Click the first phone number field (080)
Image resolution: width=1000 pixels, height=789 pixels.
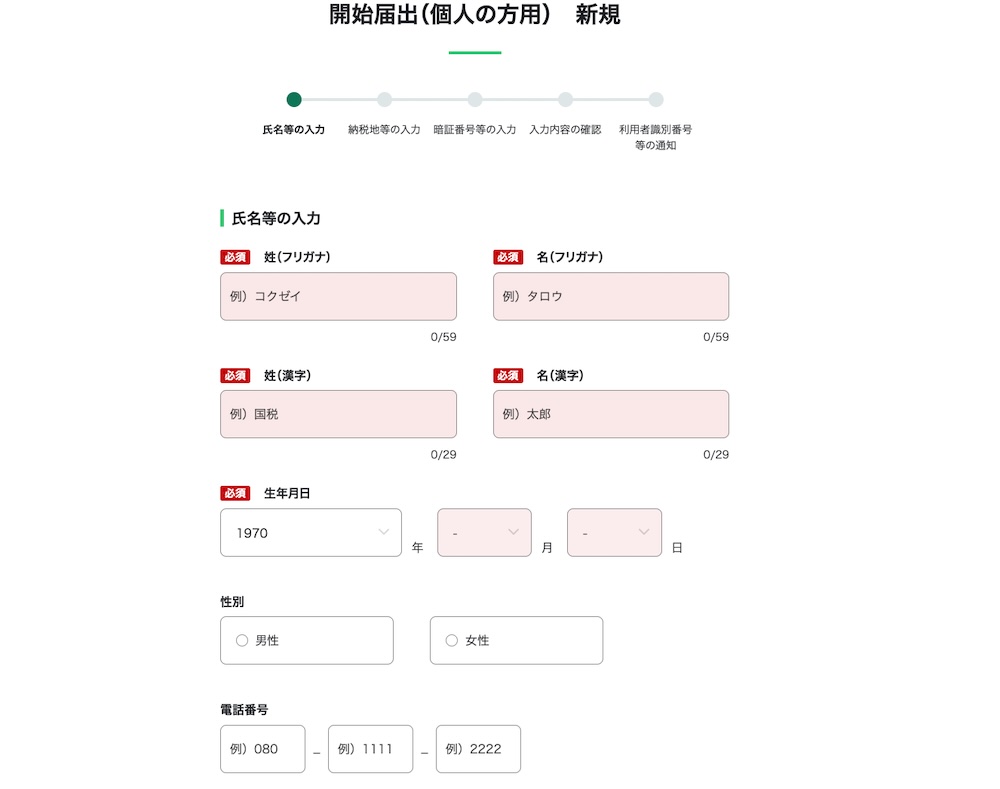(x=262, y=749)
